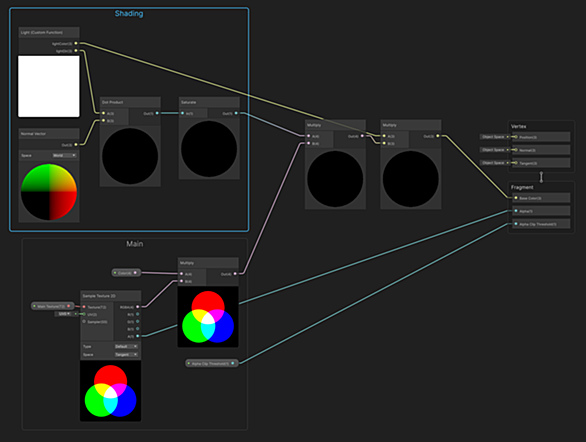586x442 pixels.
Task: Click the Sample Texture 2D RGBA(4) port
Action: click(138, 307)
